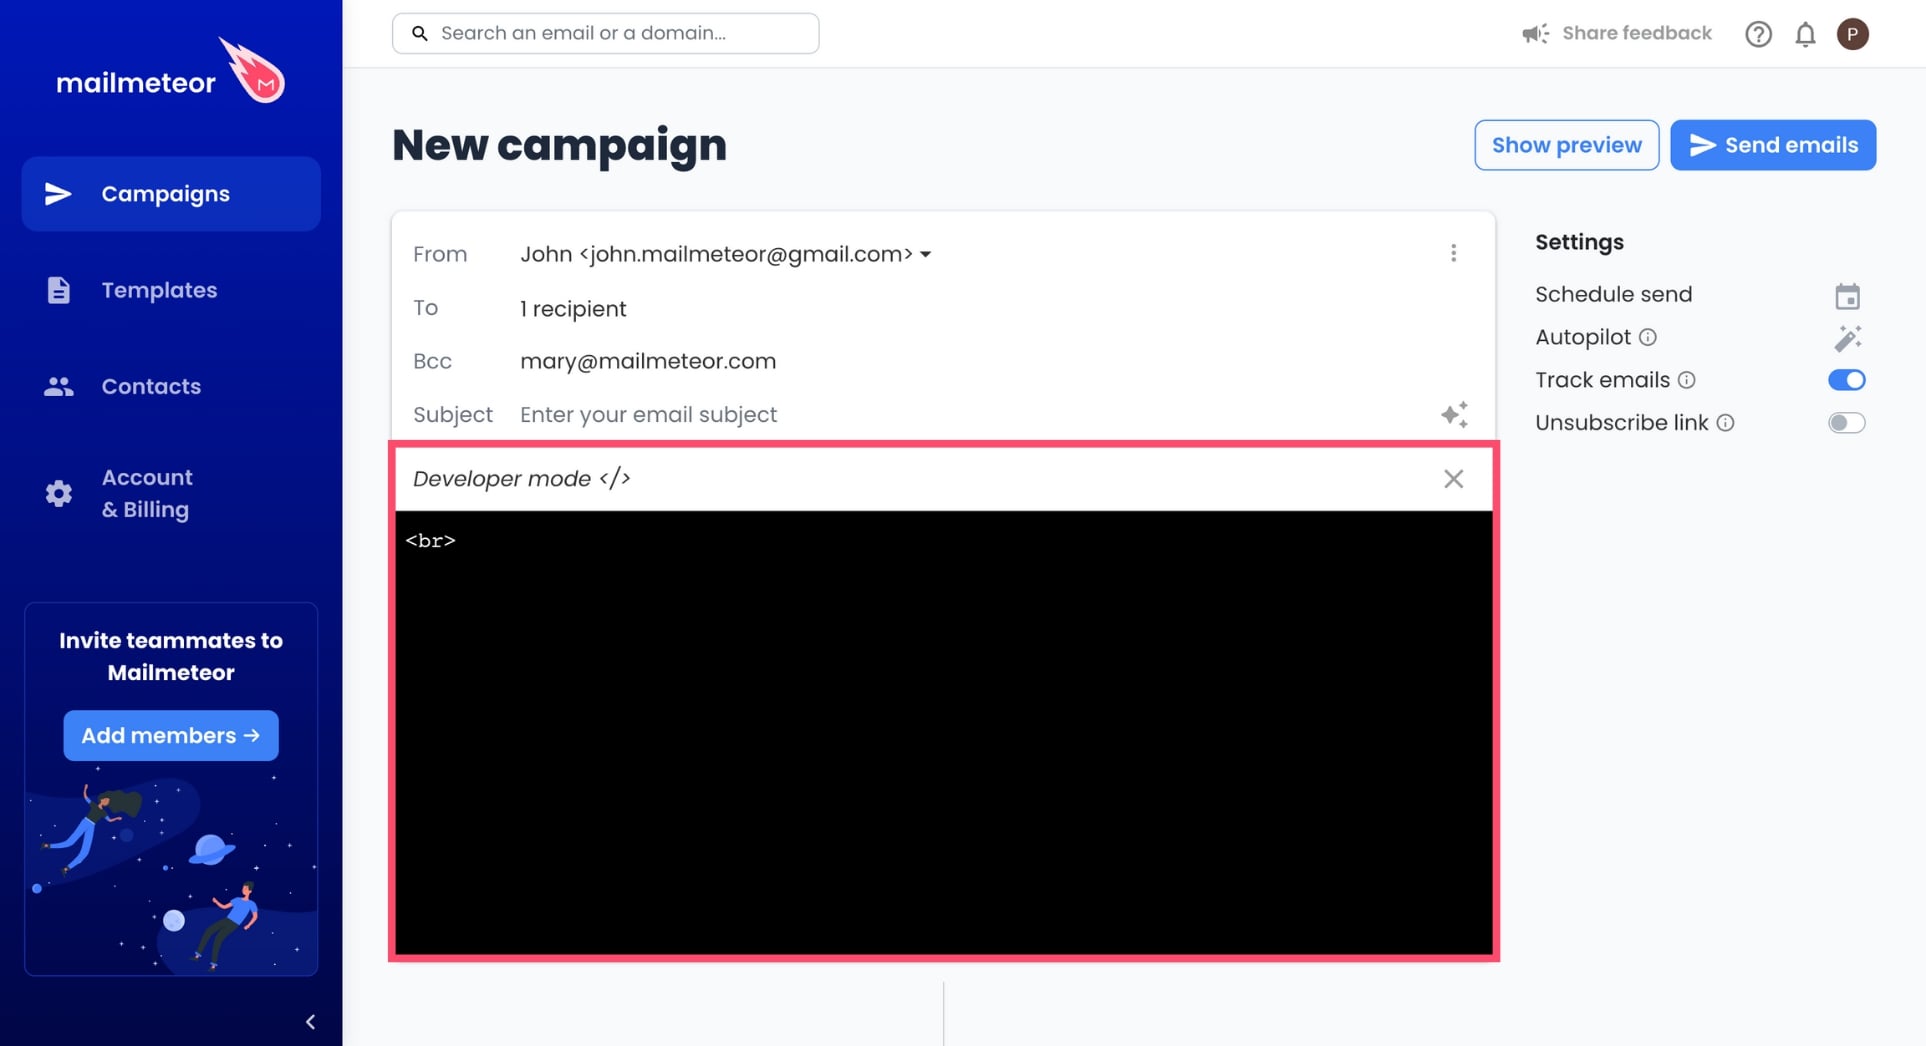Open Contacts section
This screenshot has width=1926, height=1046.
pos(151,386)
